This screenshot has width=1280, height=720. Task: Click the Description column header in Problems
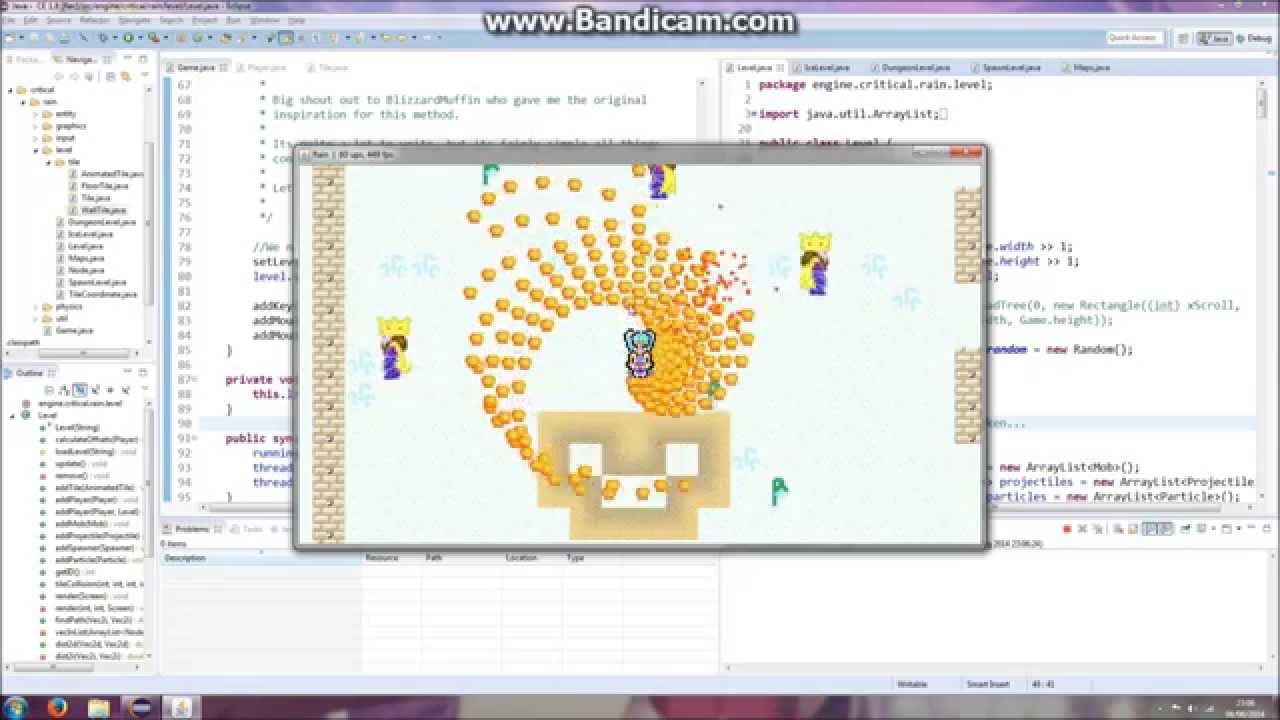[x=261, y=558]
